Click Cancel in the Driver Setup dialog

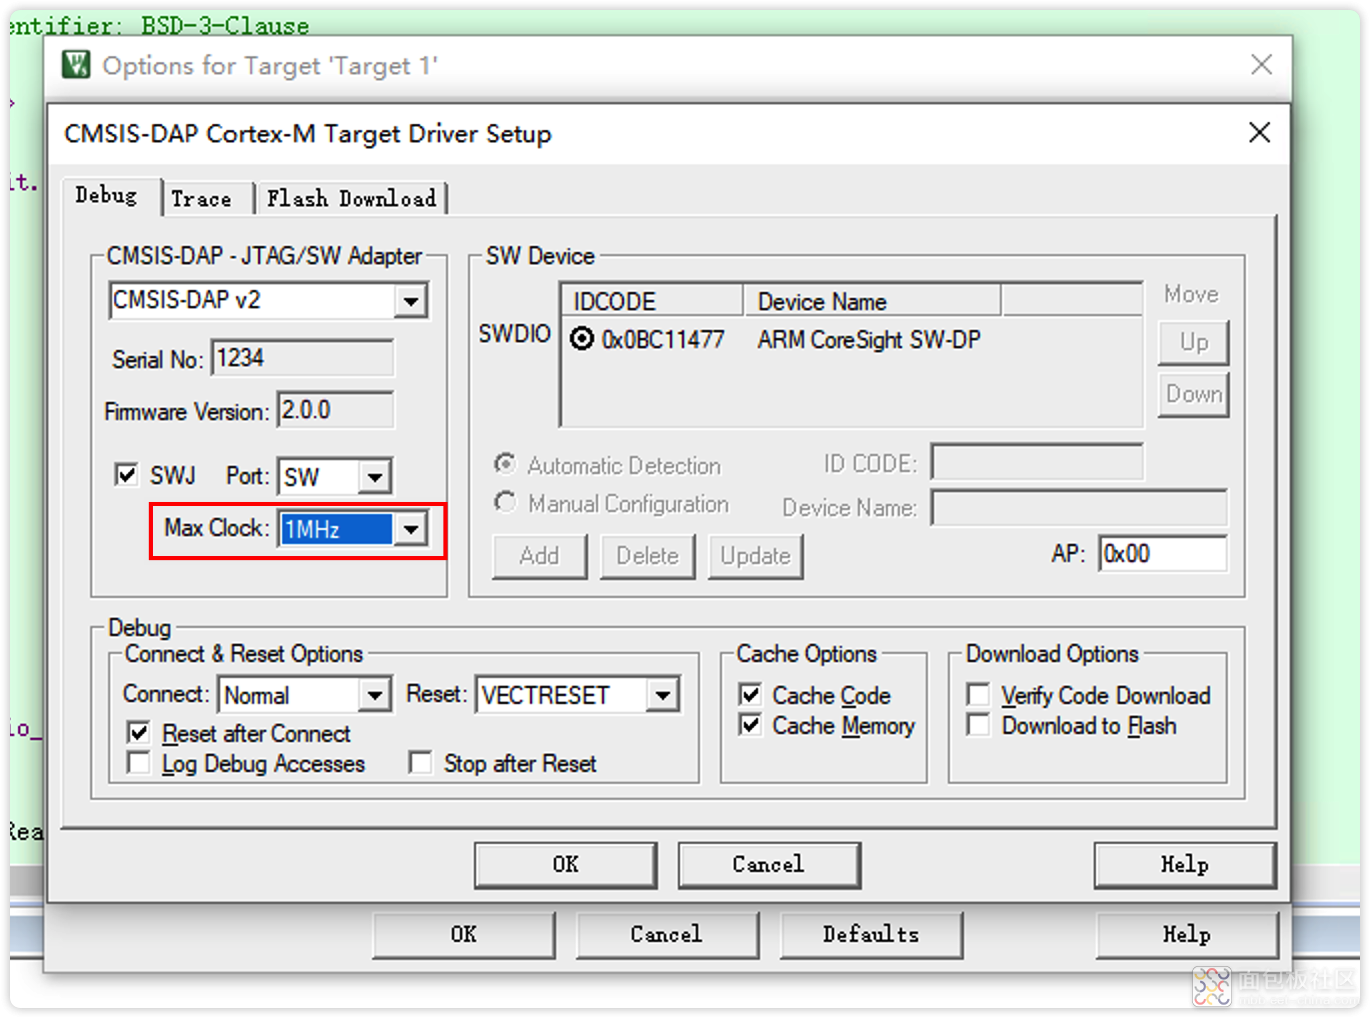pyautogui.click(x=768, y=865)
